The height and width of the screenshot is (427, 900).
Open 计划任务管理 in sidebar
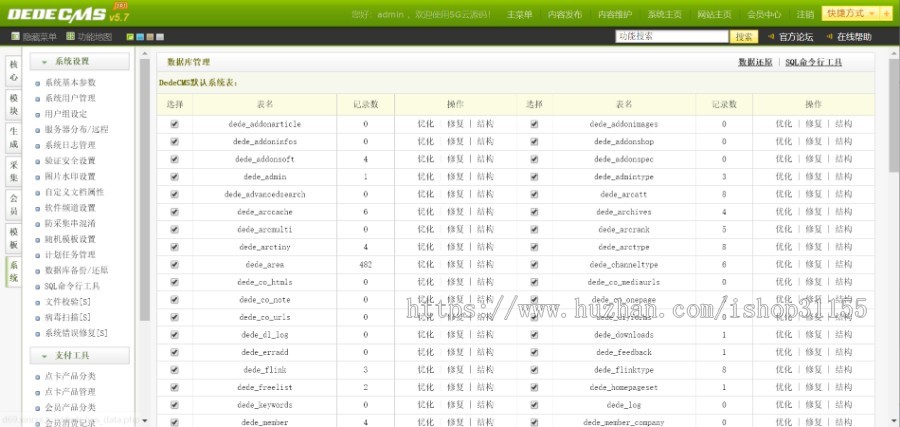(70, 254)
